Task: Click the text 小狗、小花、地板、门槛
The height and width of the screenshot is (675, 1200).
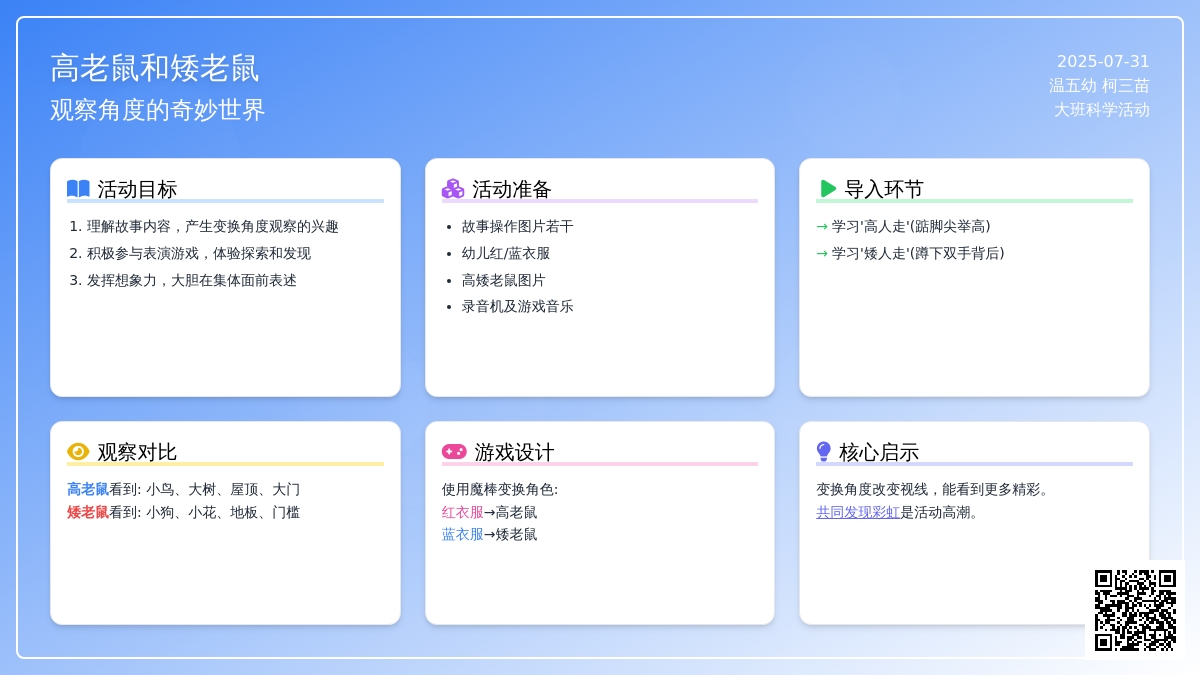Action: 223,512
